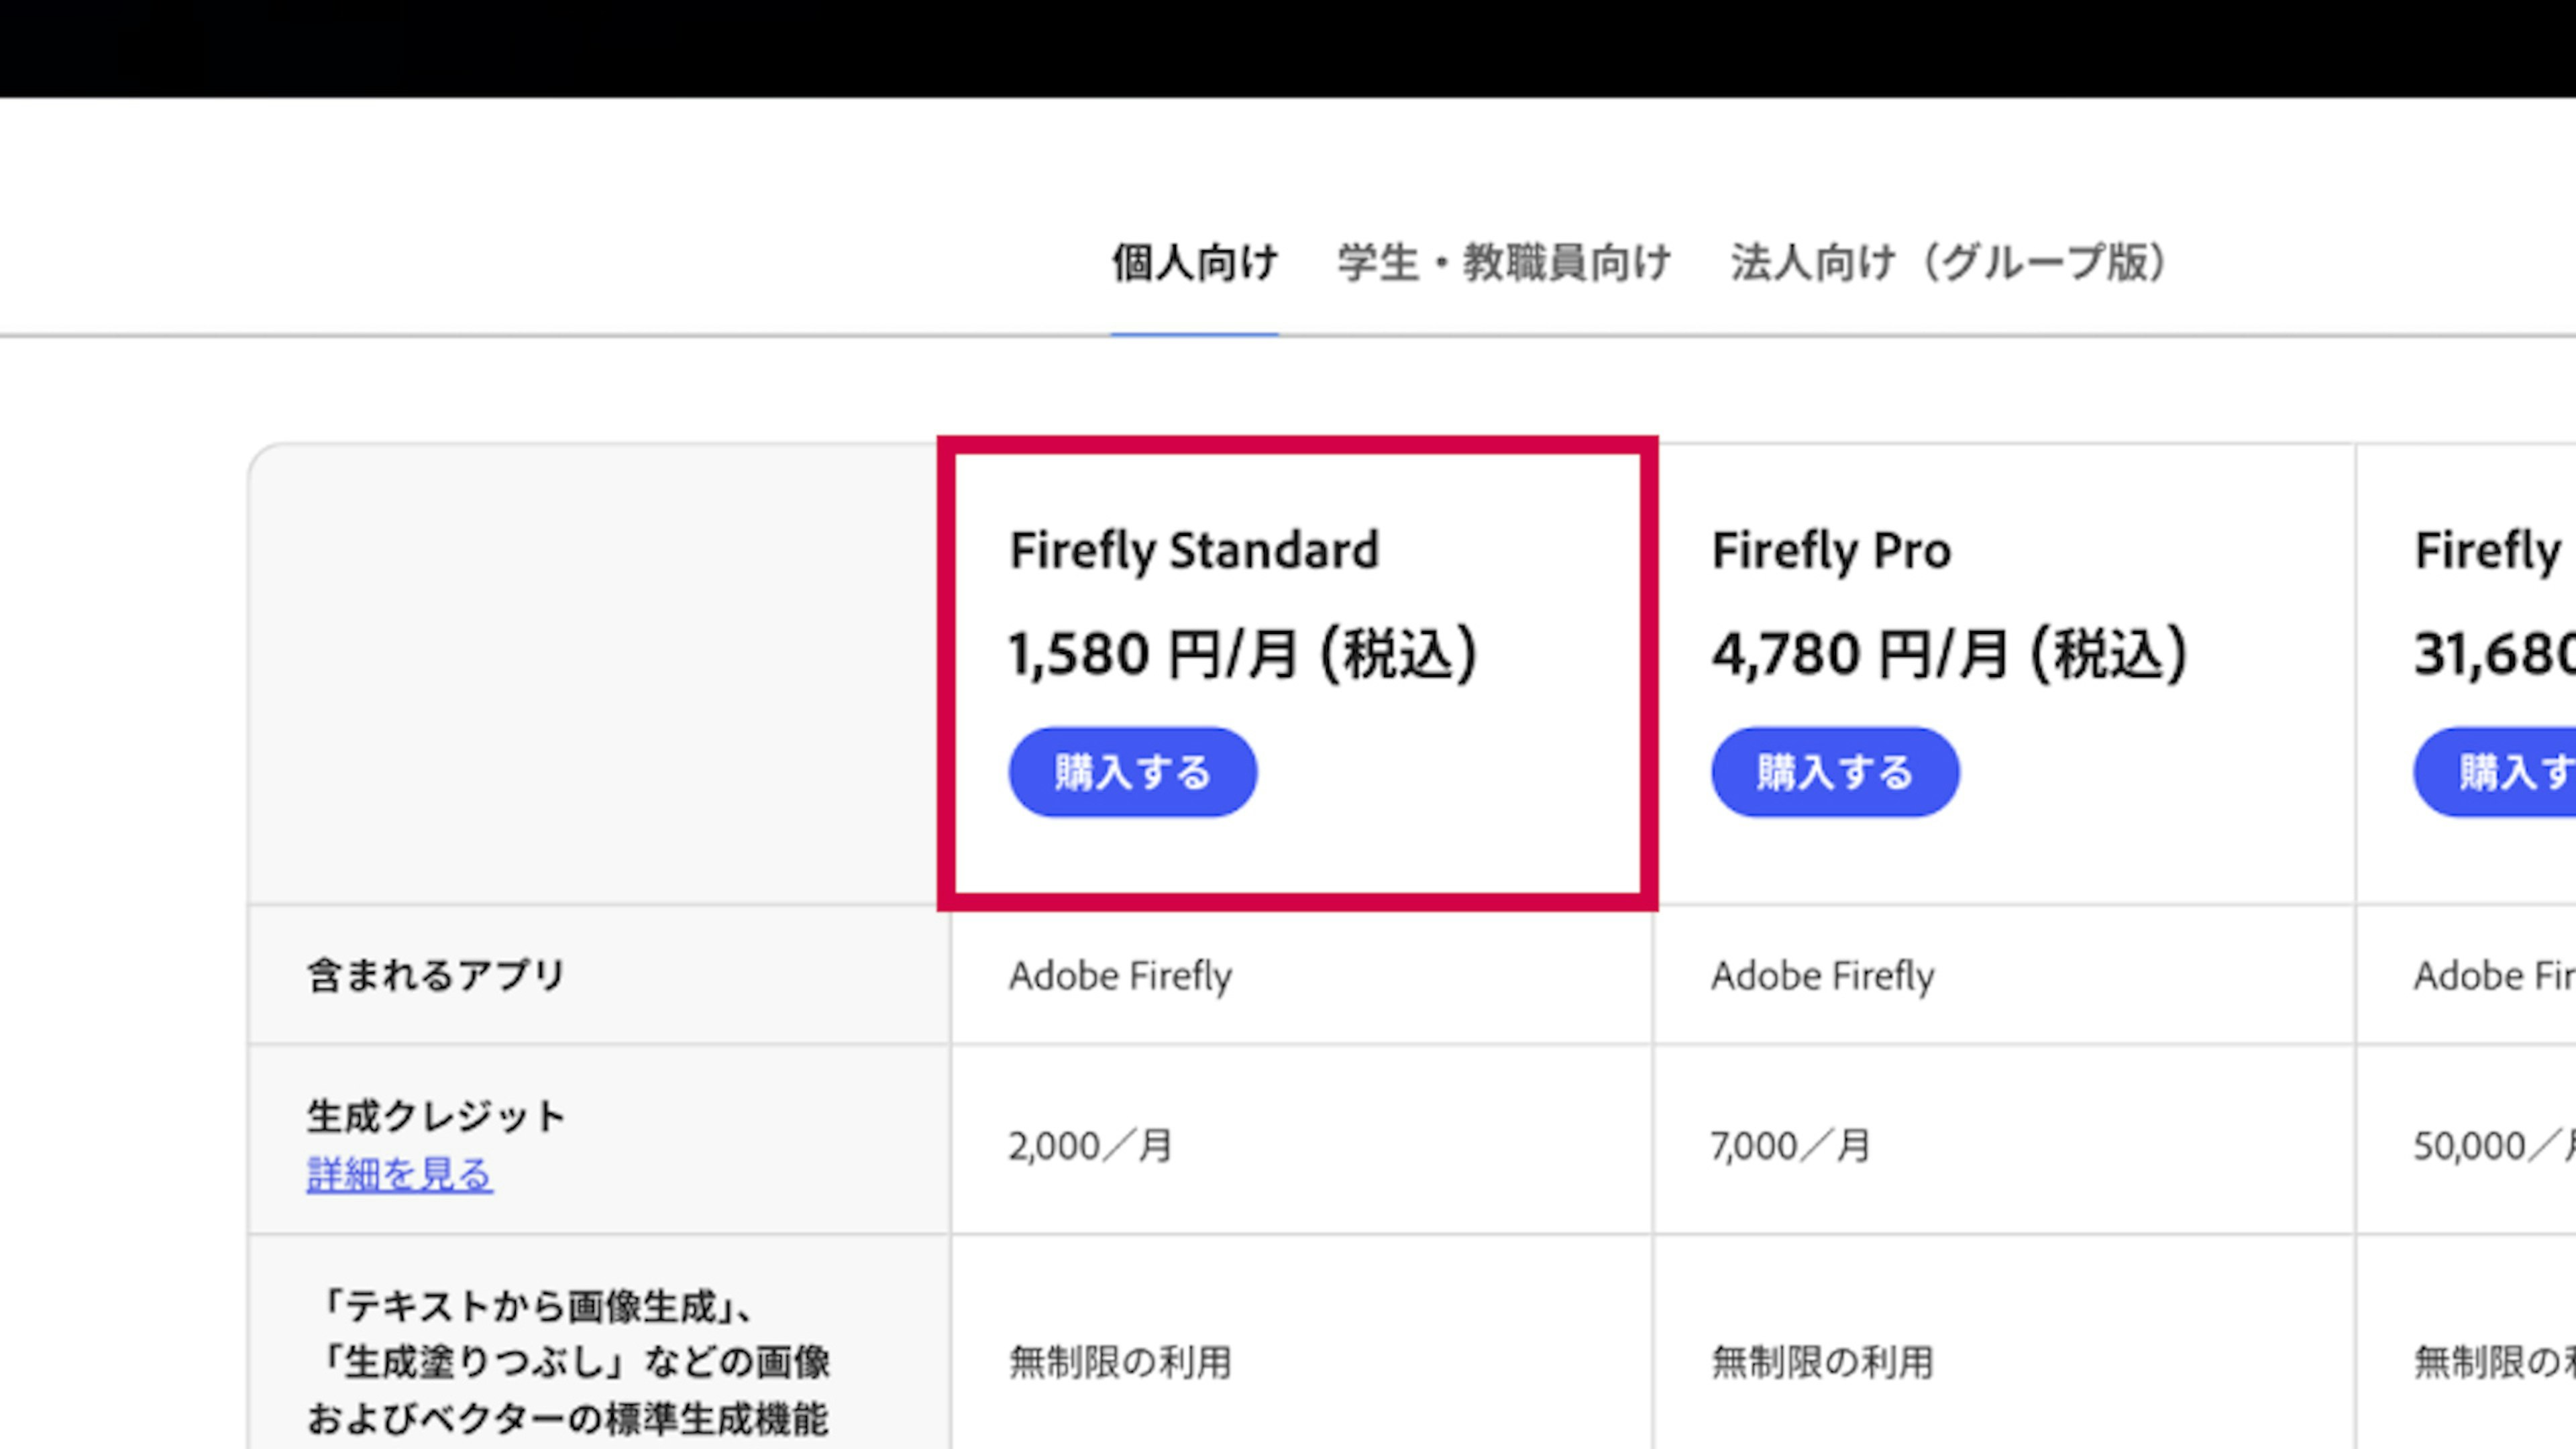The height and width of the screenshot is (1449, 2576).
Task: Select the 個人向け tab
Action: tap(1194, 263)
